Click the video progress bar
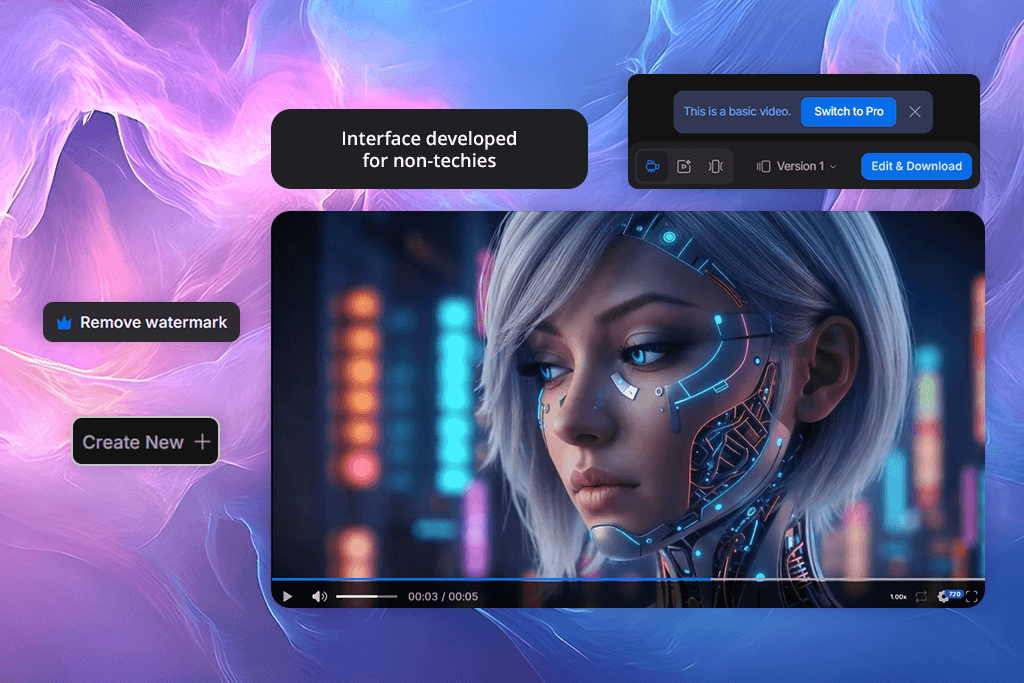The width and height of the screenshot is (1024, 683). [x=628, y=579]
